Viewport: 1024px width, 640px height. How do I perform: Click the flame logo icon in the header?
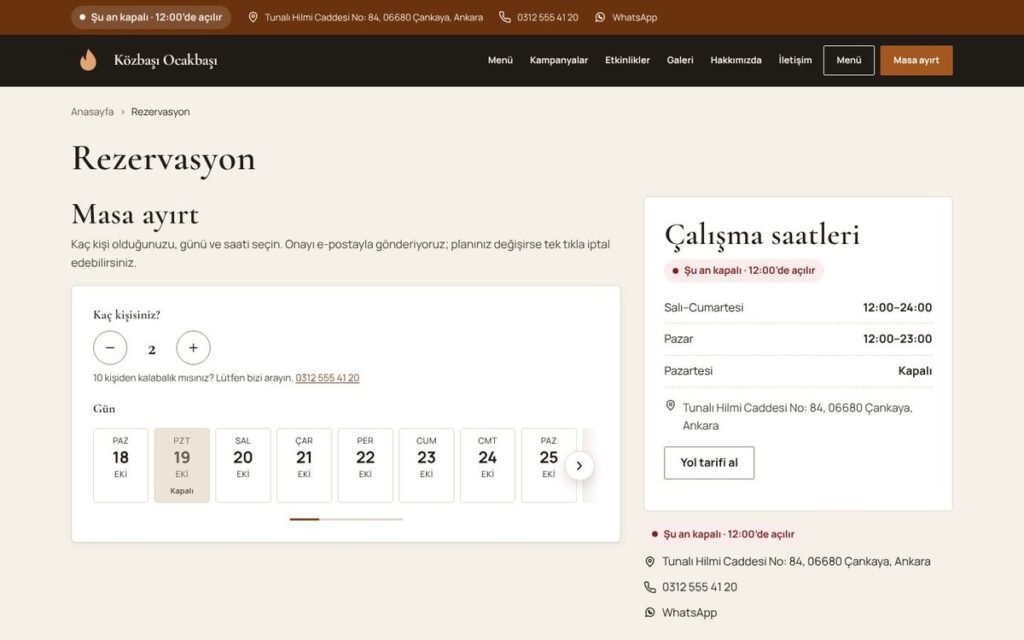[x=88, y=60]
